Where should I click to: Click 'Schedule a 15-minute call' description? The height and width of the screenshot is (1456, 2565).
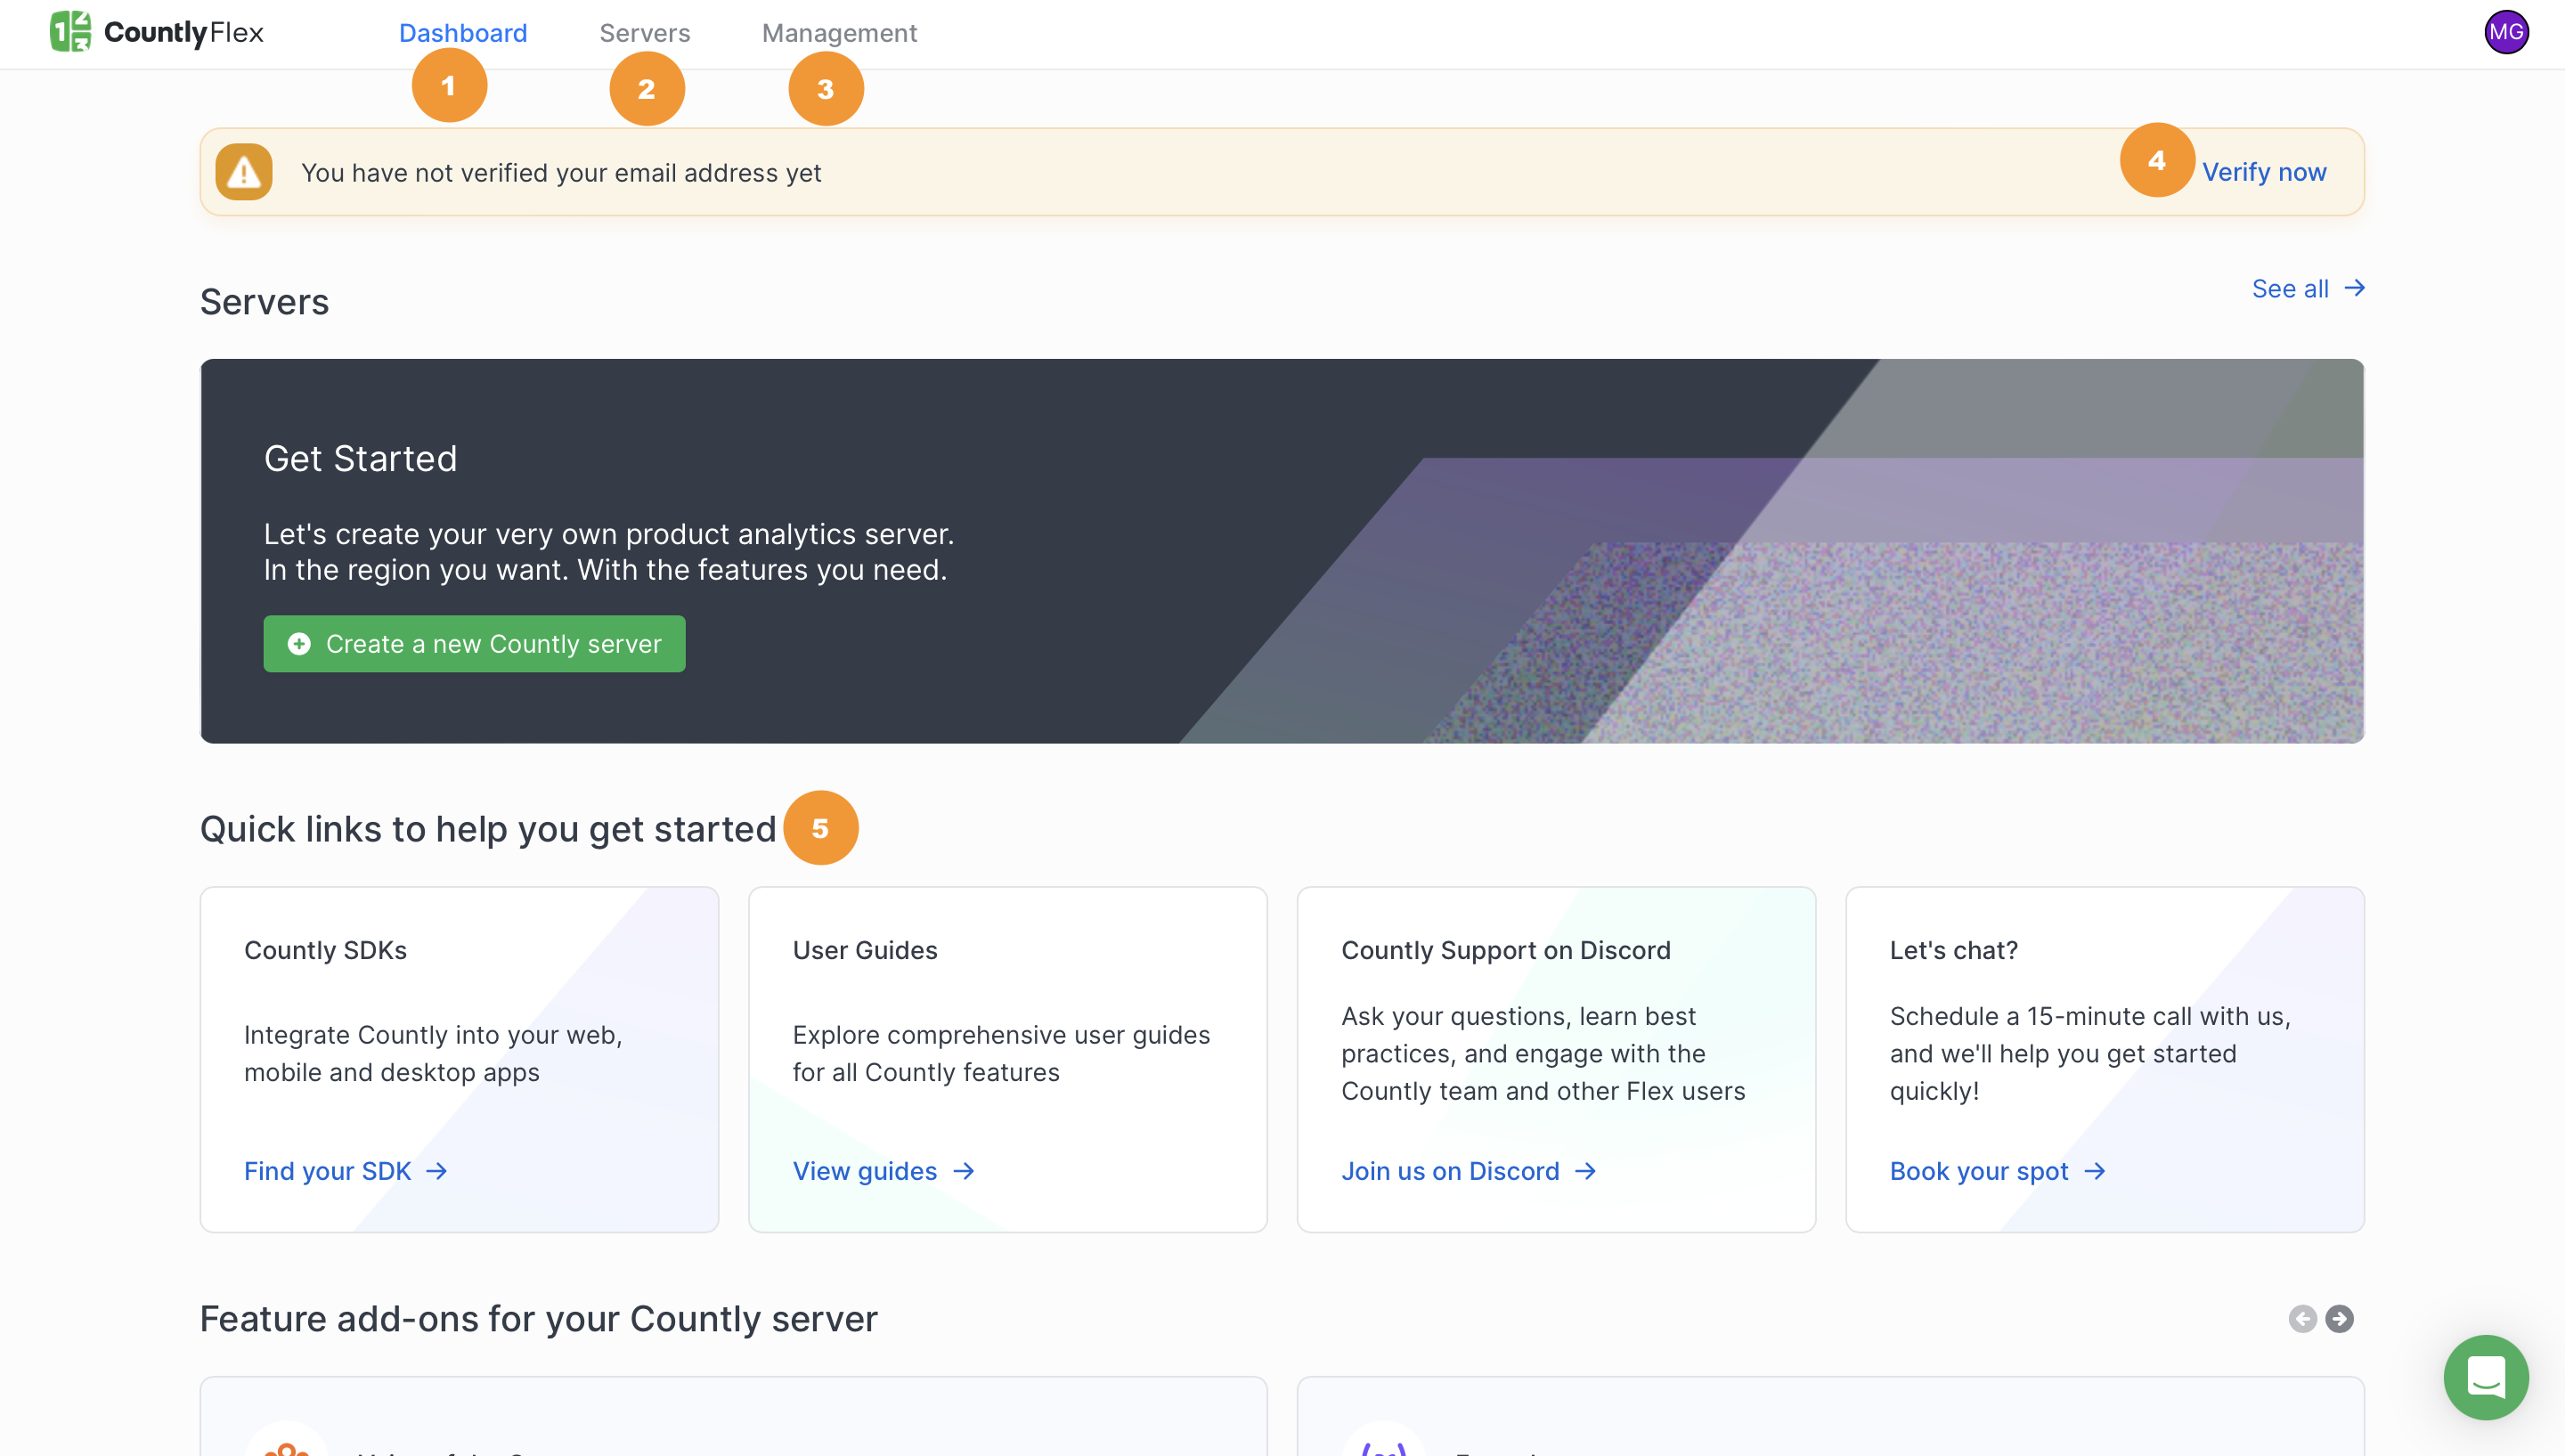(x=2090, y=1053)
